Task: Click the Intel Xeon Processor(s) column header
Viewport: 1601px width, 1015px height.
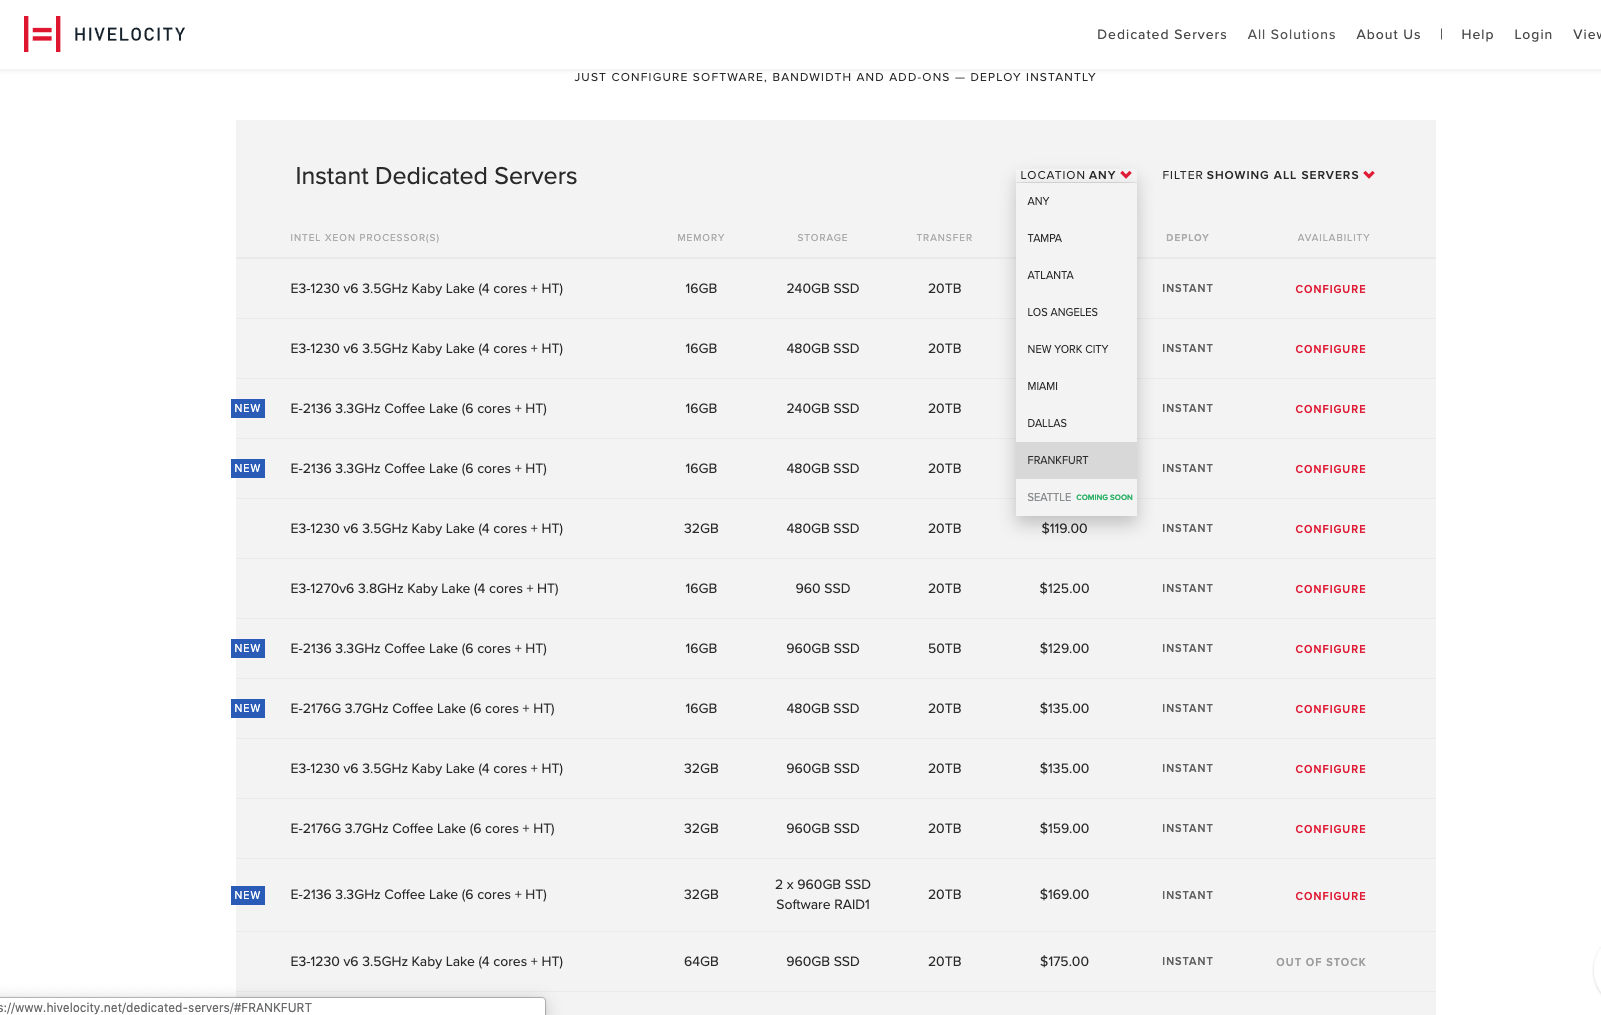Action: (365, 238)
